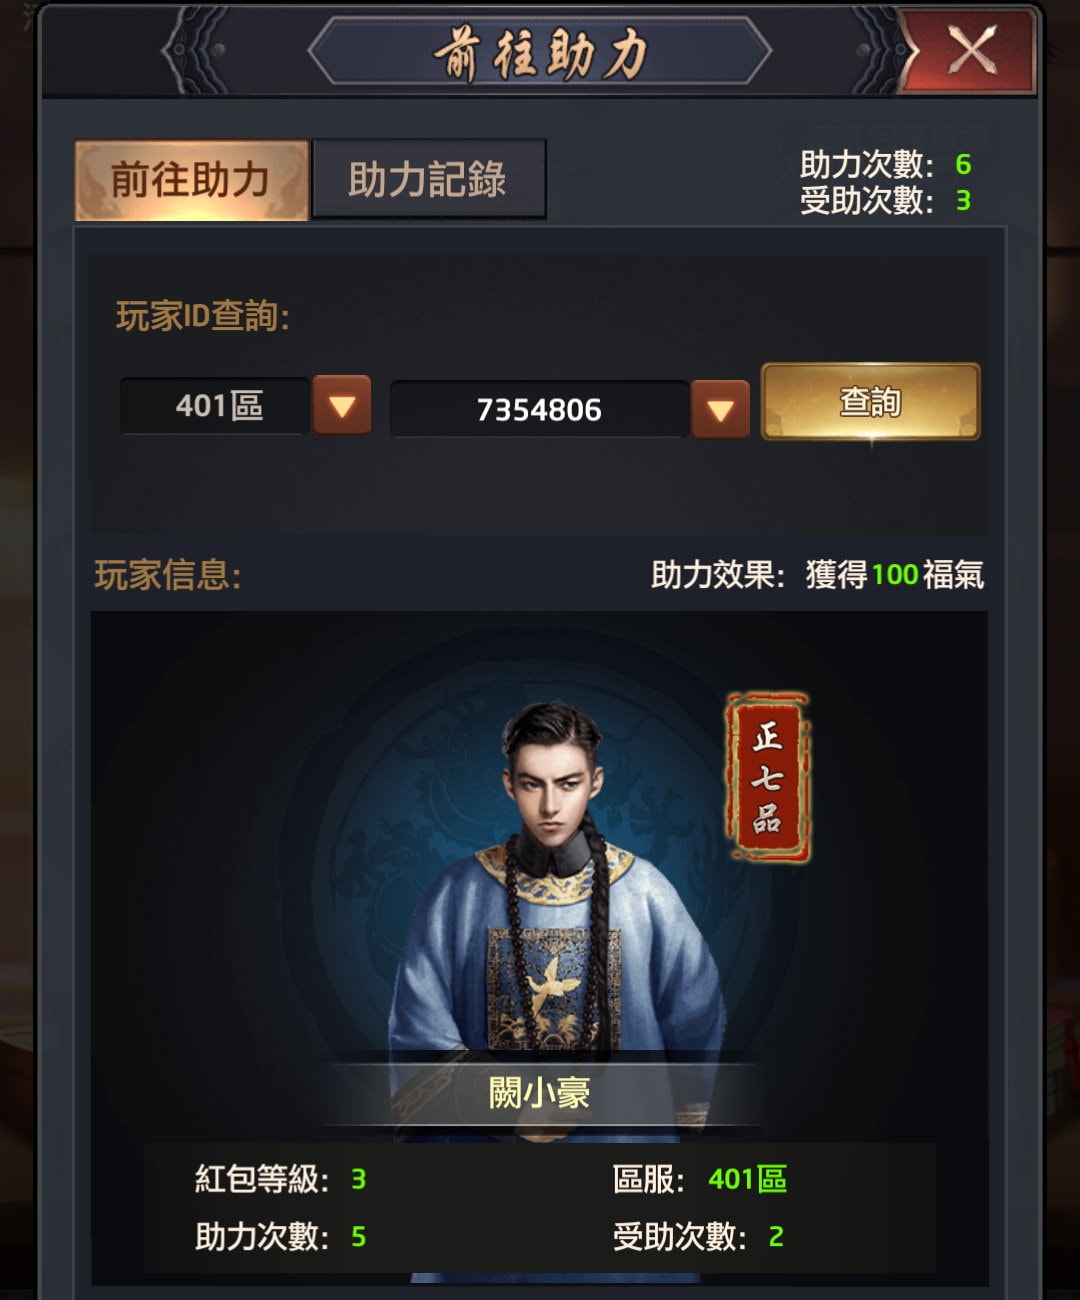Expand the 401區 server dropdown arrow
Screen dimensions: 1080x1300
342,405
